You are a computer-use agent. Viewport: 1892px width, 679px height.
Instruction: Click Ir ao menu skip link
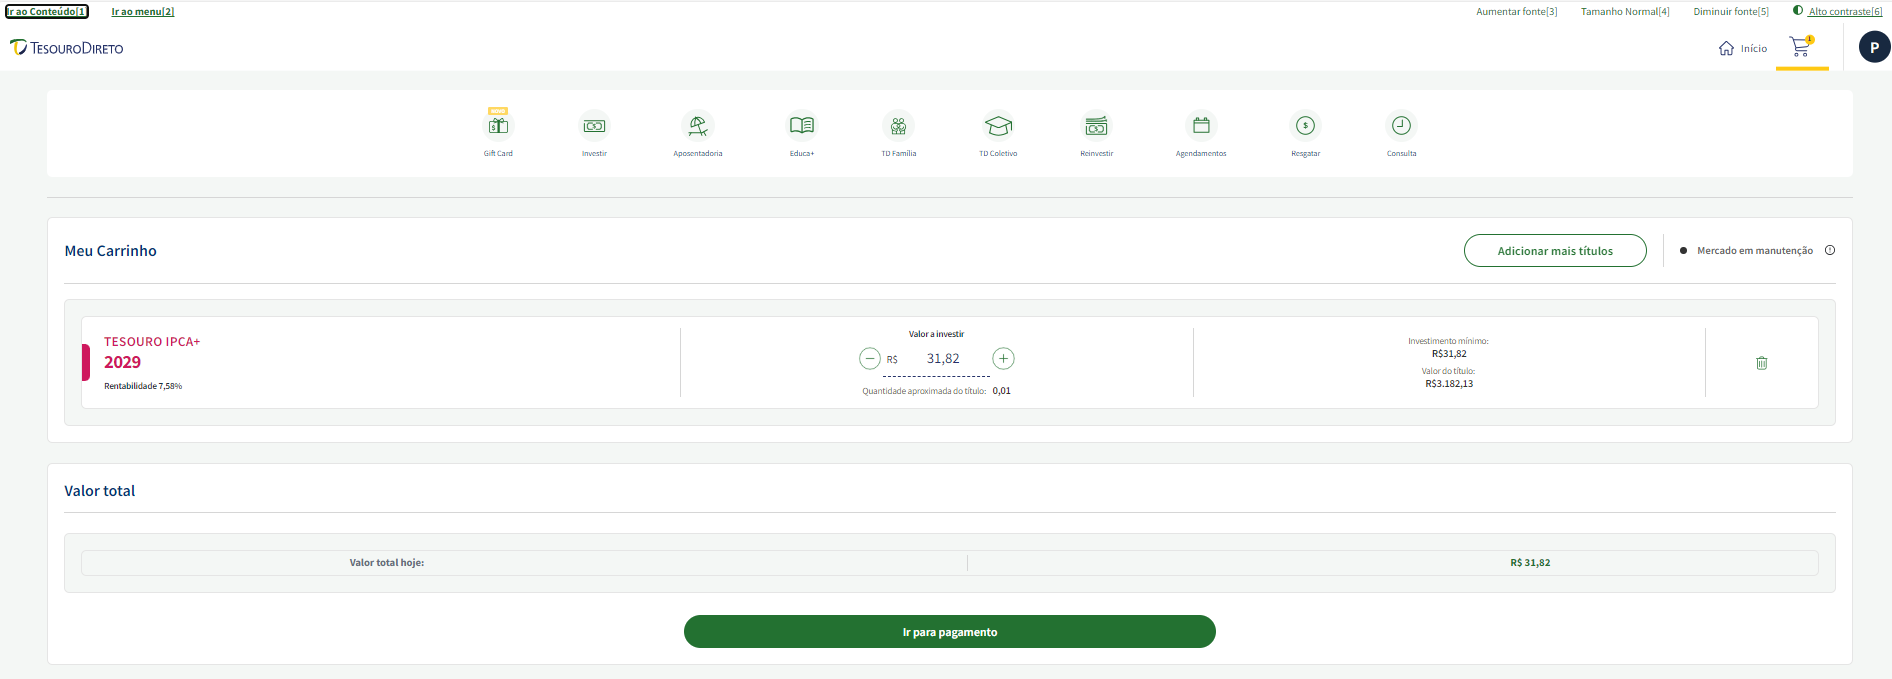click(x=143, y=12)
